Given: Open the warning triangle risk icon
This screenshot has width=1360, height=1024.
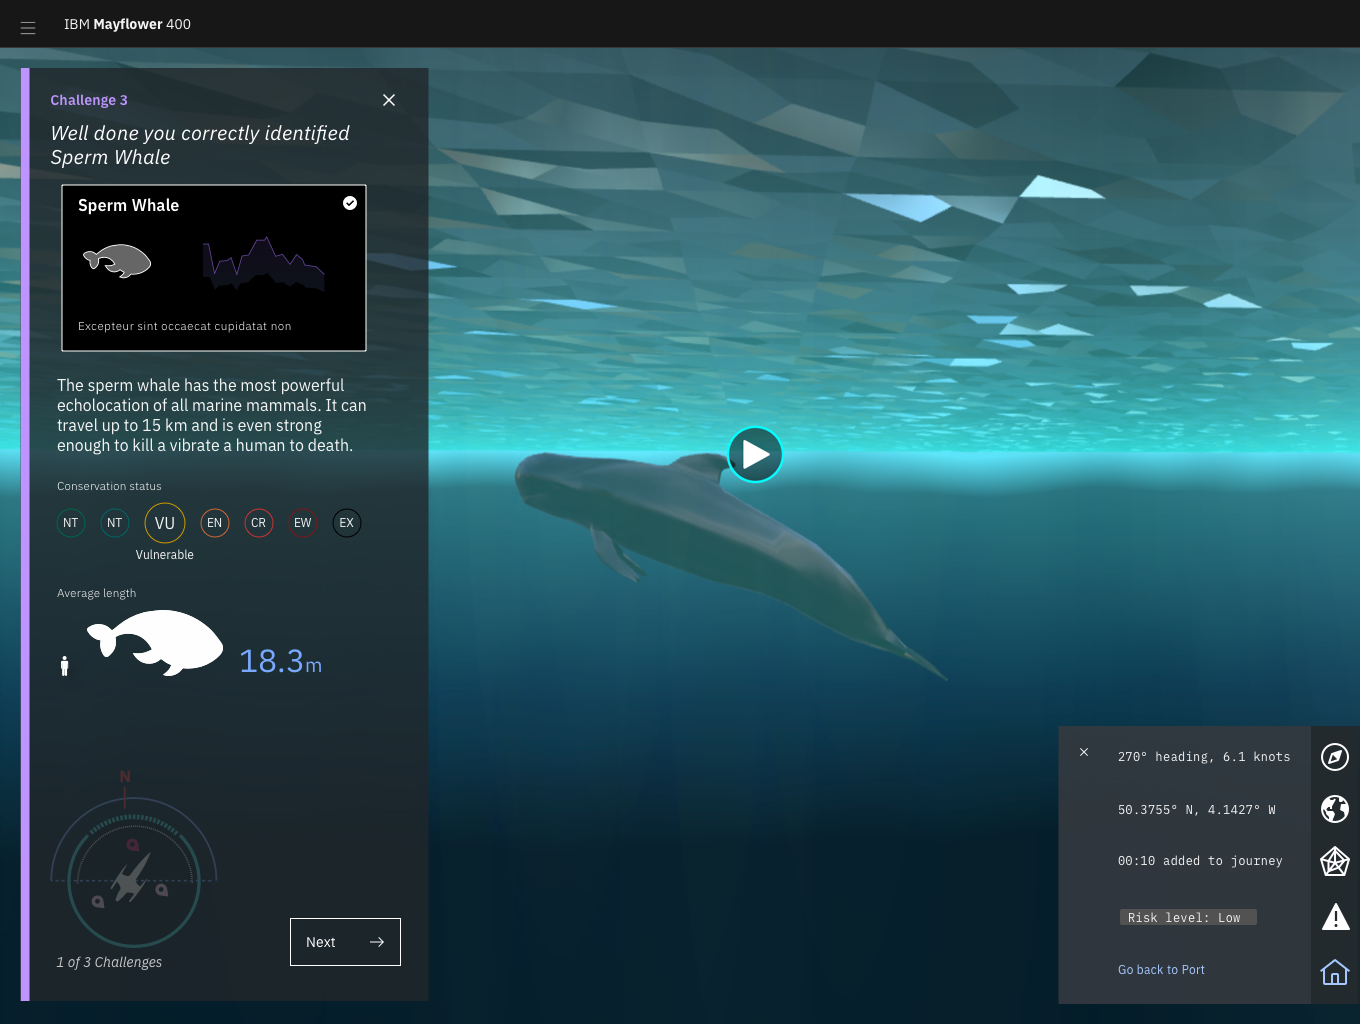Looking at the screenshot, I should 1335,917.
